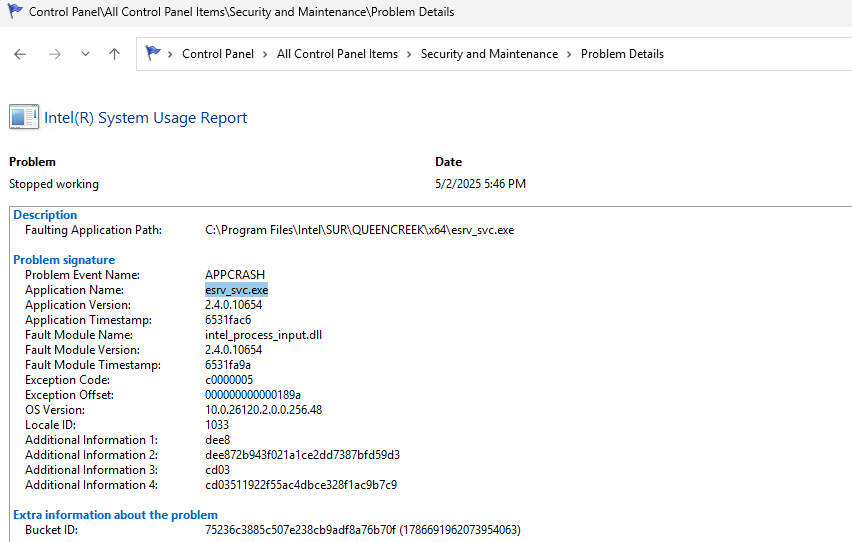
Task: Click Application Timestamp value 6531fac6
Action: coord(228,320)
